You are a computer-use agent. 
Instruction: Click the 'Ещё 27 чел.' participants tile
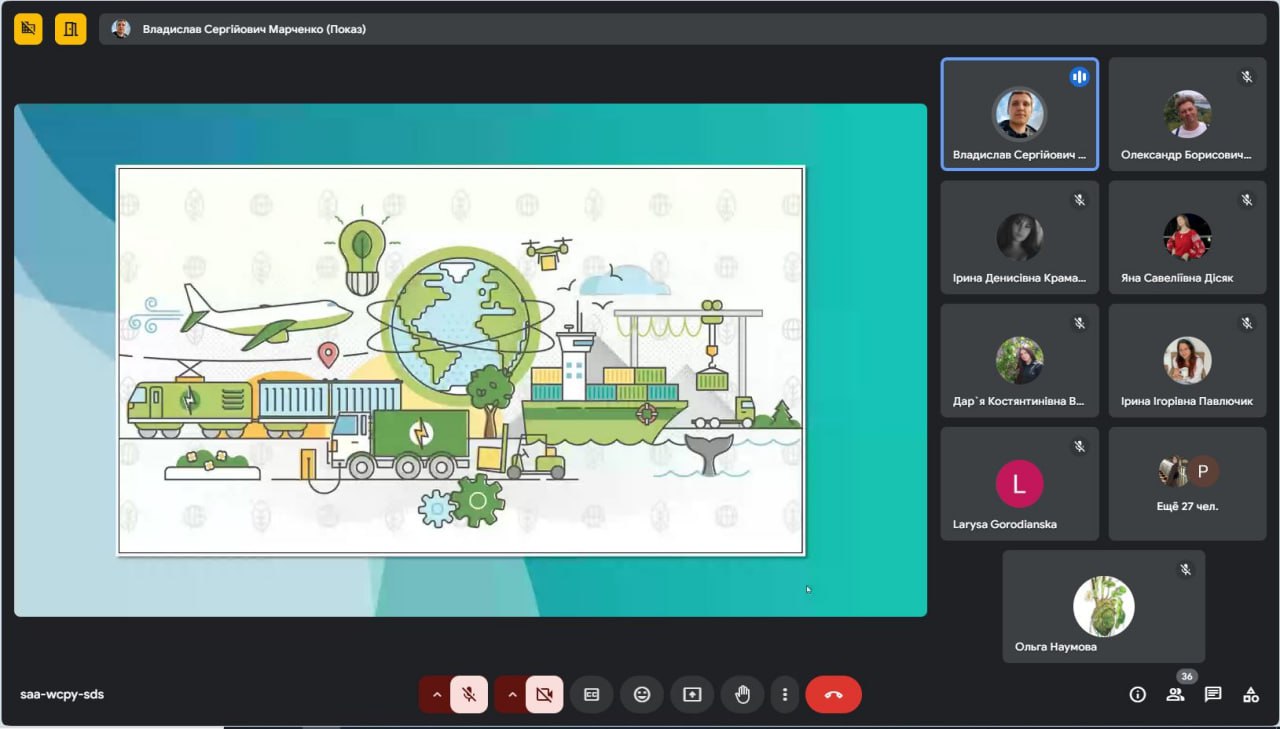tap(1187, 484)
